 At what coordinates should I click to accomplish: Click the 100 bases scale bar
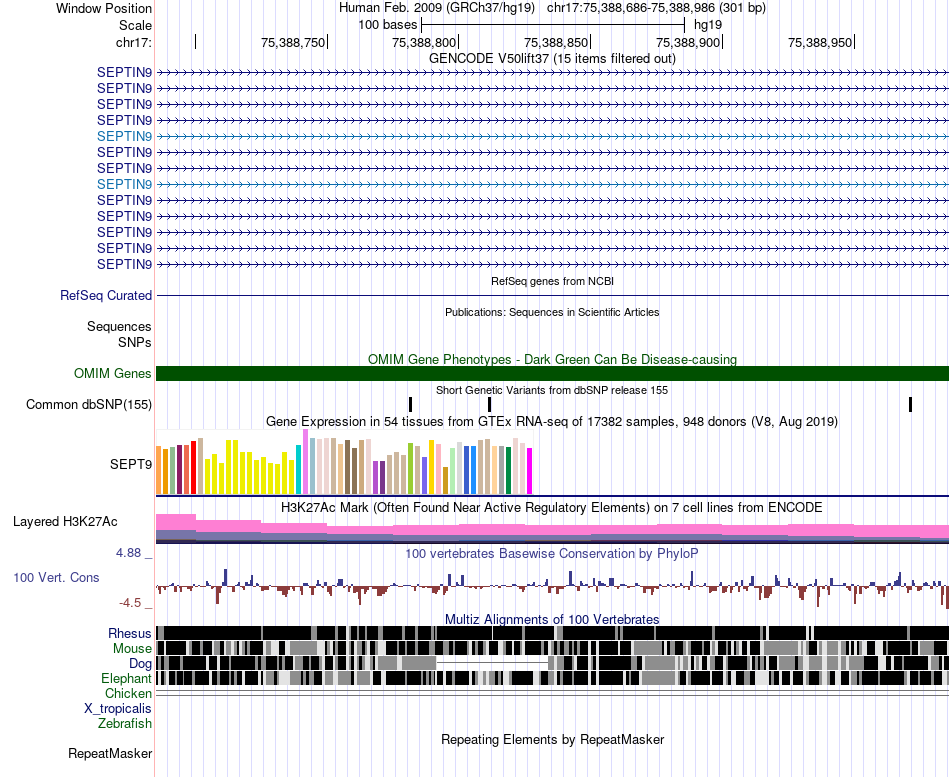point(553,25)
